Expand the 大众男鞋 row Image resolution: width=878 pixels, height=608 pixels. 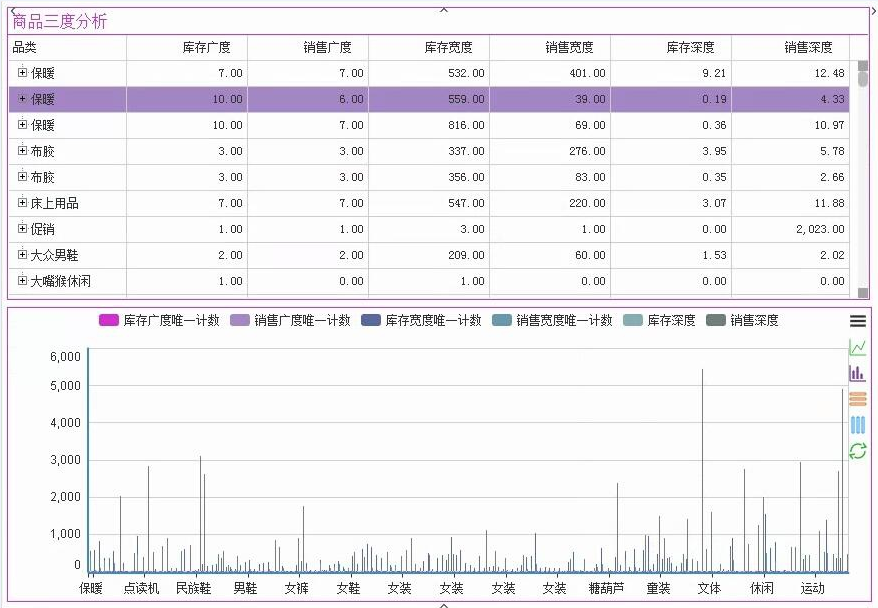tap(22, 254)
